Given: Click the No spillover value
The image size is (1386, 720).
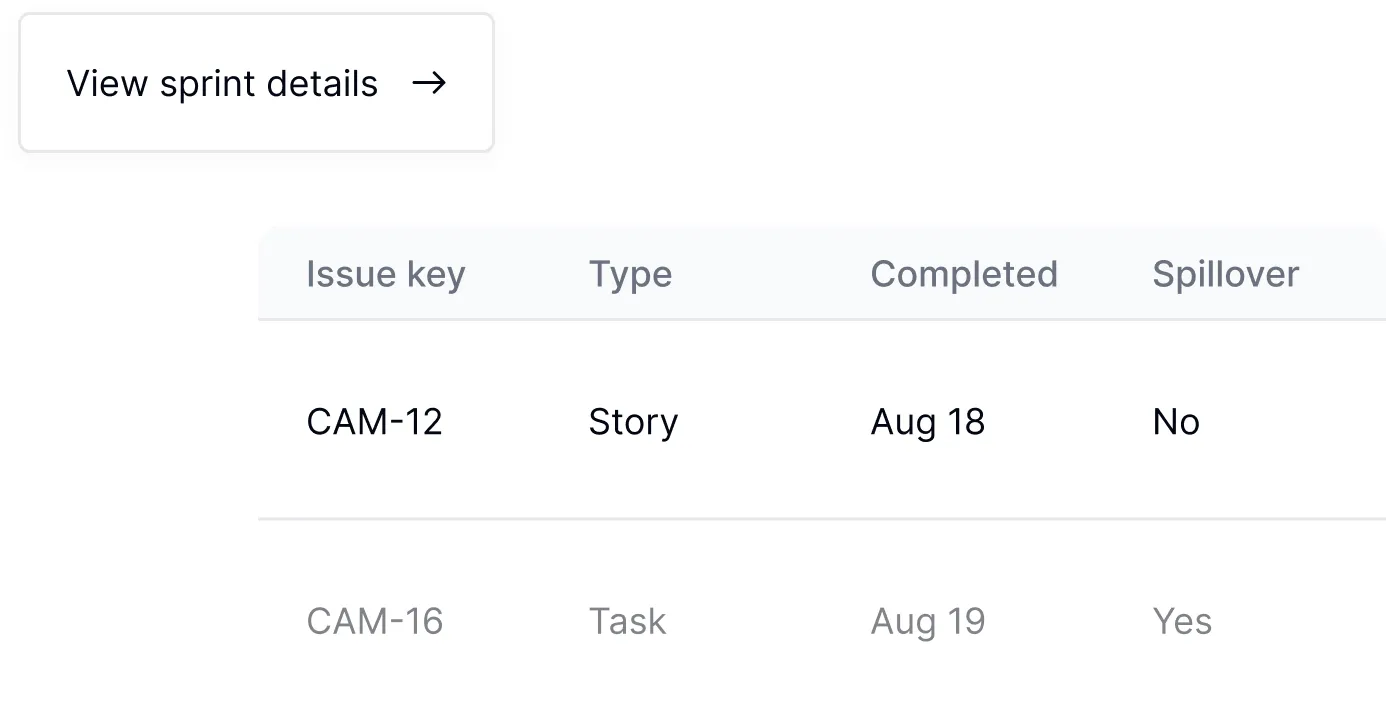Looking at the screenshot, I should (x=1175, y=422).
